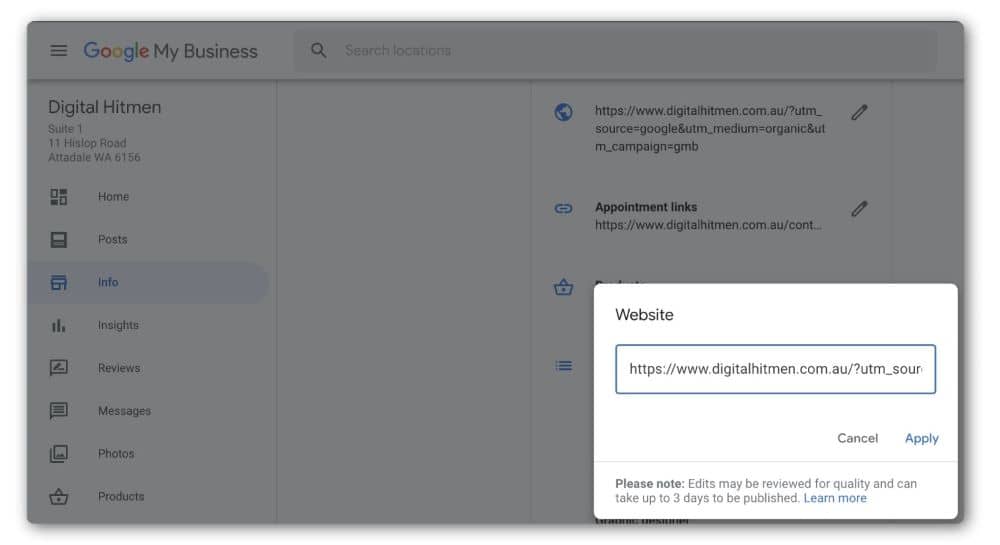Click the Appointment links heading
1000x545 pixels.
[x=646, y=207]
